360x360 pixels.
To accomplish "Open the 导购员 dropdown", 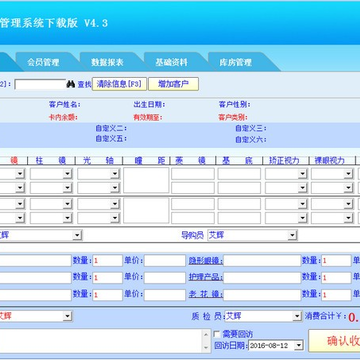I will [292, 235].
